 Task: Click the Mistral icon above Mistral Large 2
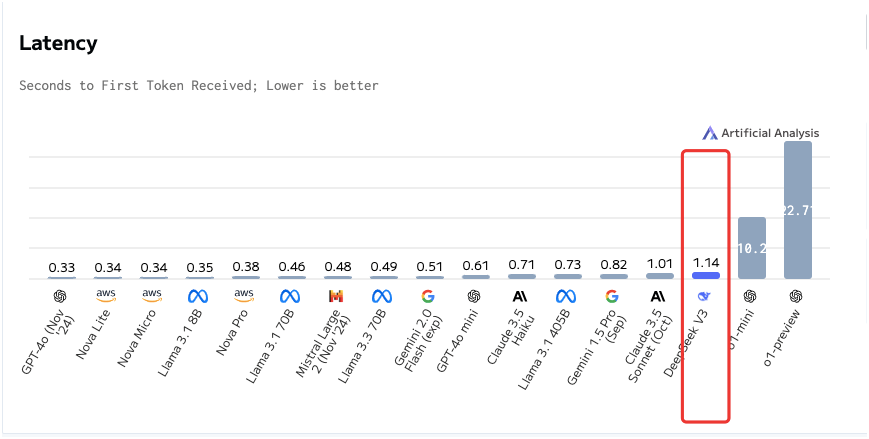(x=336, y=296)
